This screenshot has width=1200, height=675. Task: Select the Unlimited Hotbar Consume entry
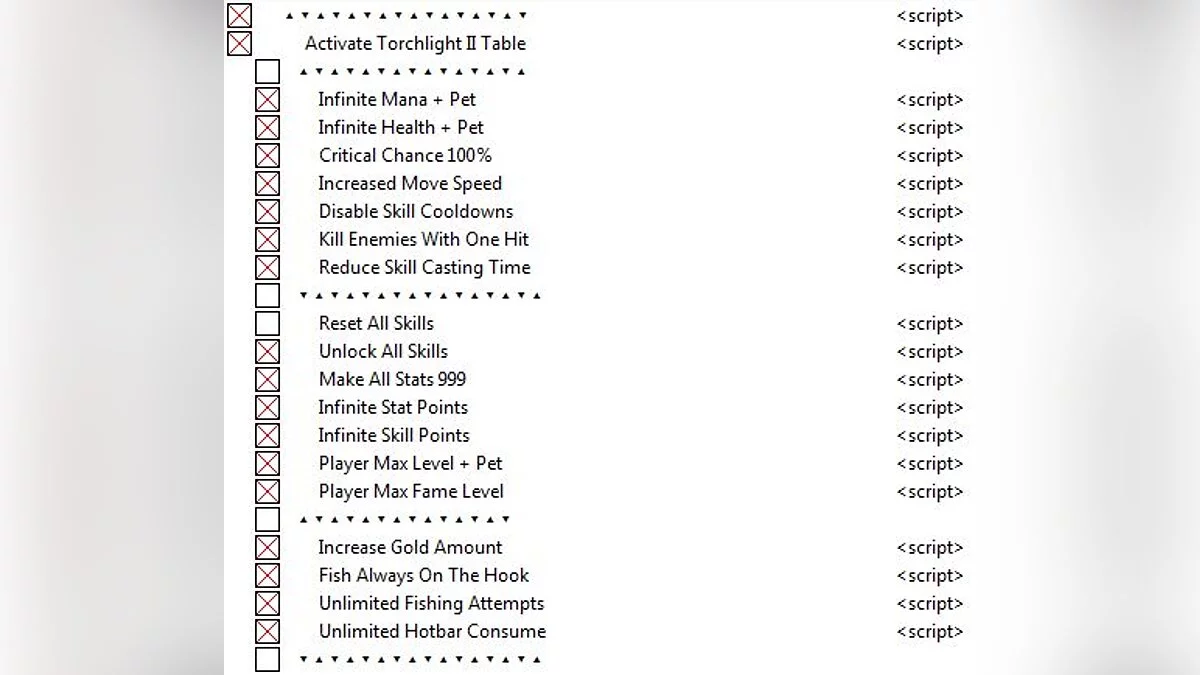pyautogui.click(x=432, y=632)
